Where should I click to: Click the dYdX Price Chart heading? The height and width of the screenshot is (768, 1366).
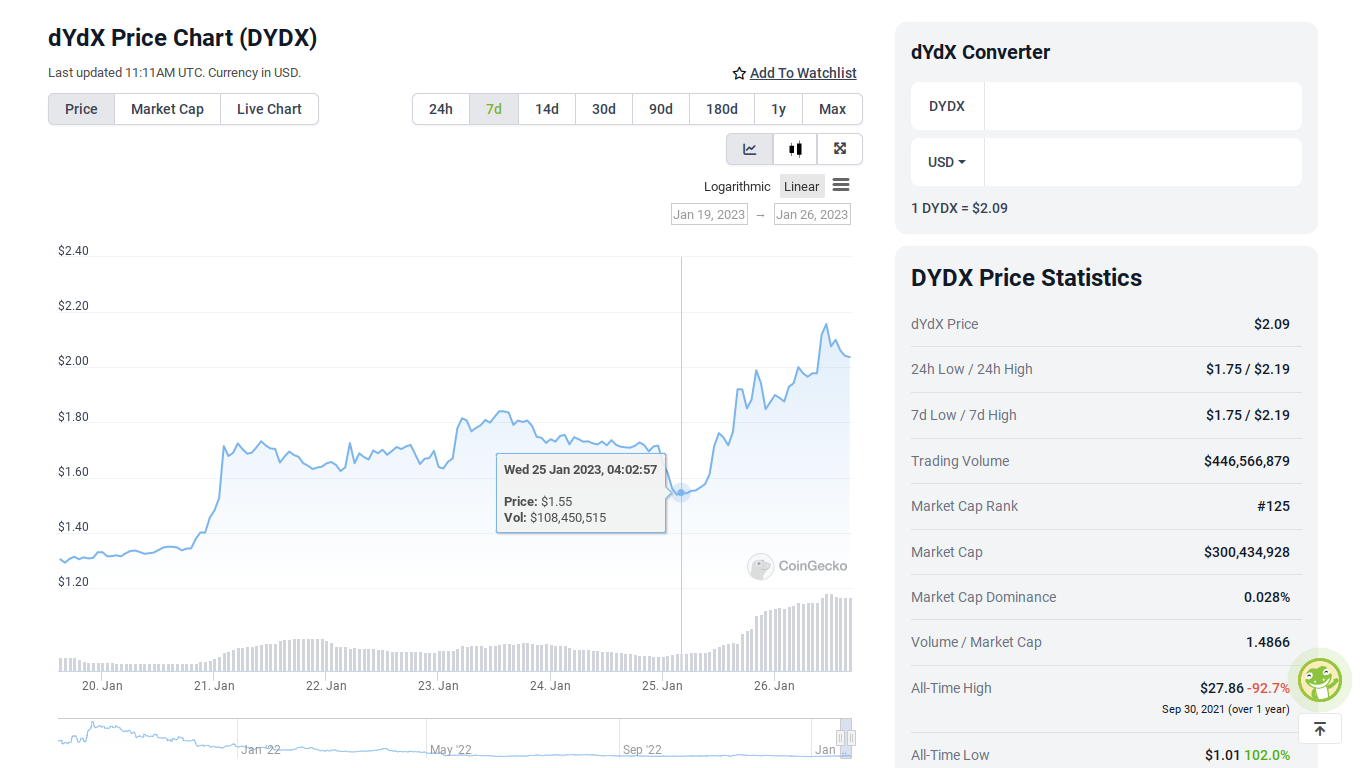coord(183,38)
